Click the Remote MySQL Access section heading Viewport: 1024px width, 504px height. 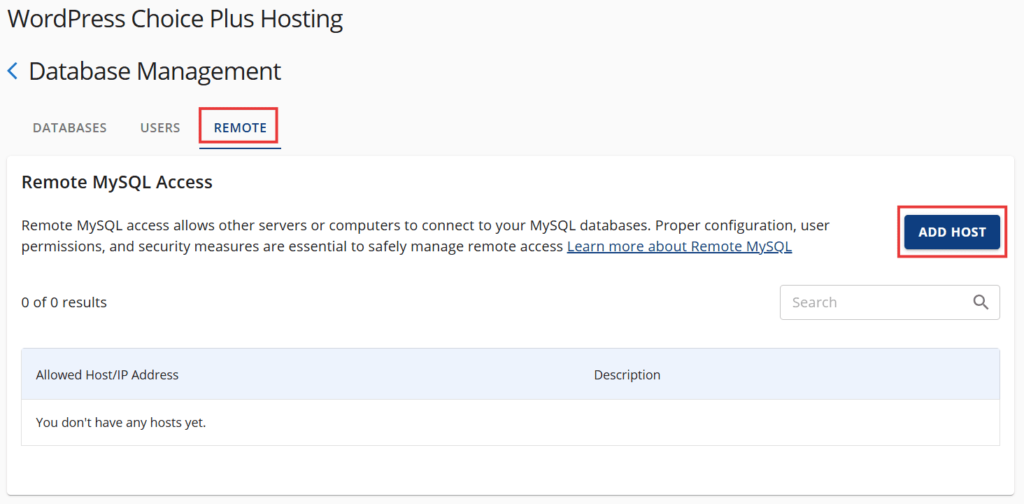point(117,182)
